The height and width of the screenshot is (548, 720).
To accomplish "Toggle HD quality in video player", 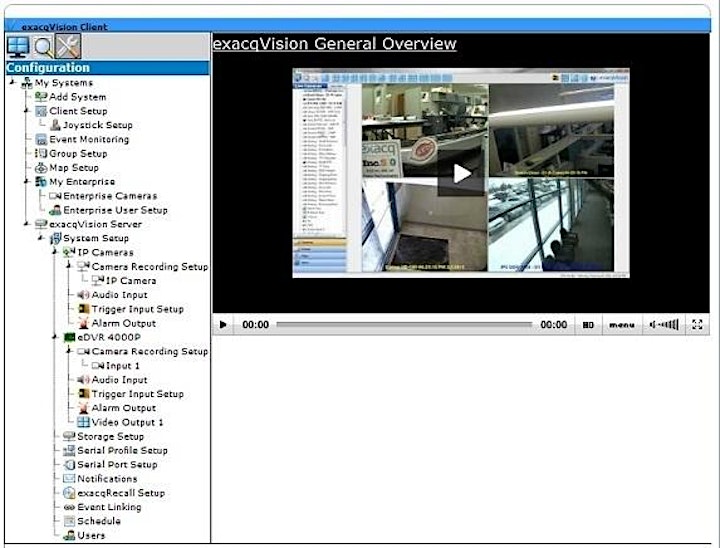I will pyautogui.click(x=588, y=325).
